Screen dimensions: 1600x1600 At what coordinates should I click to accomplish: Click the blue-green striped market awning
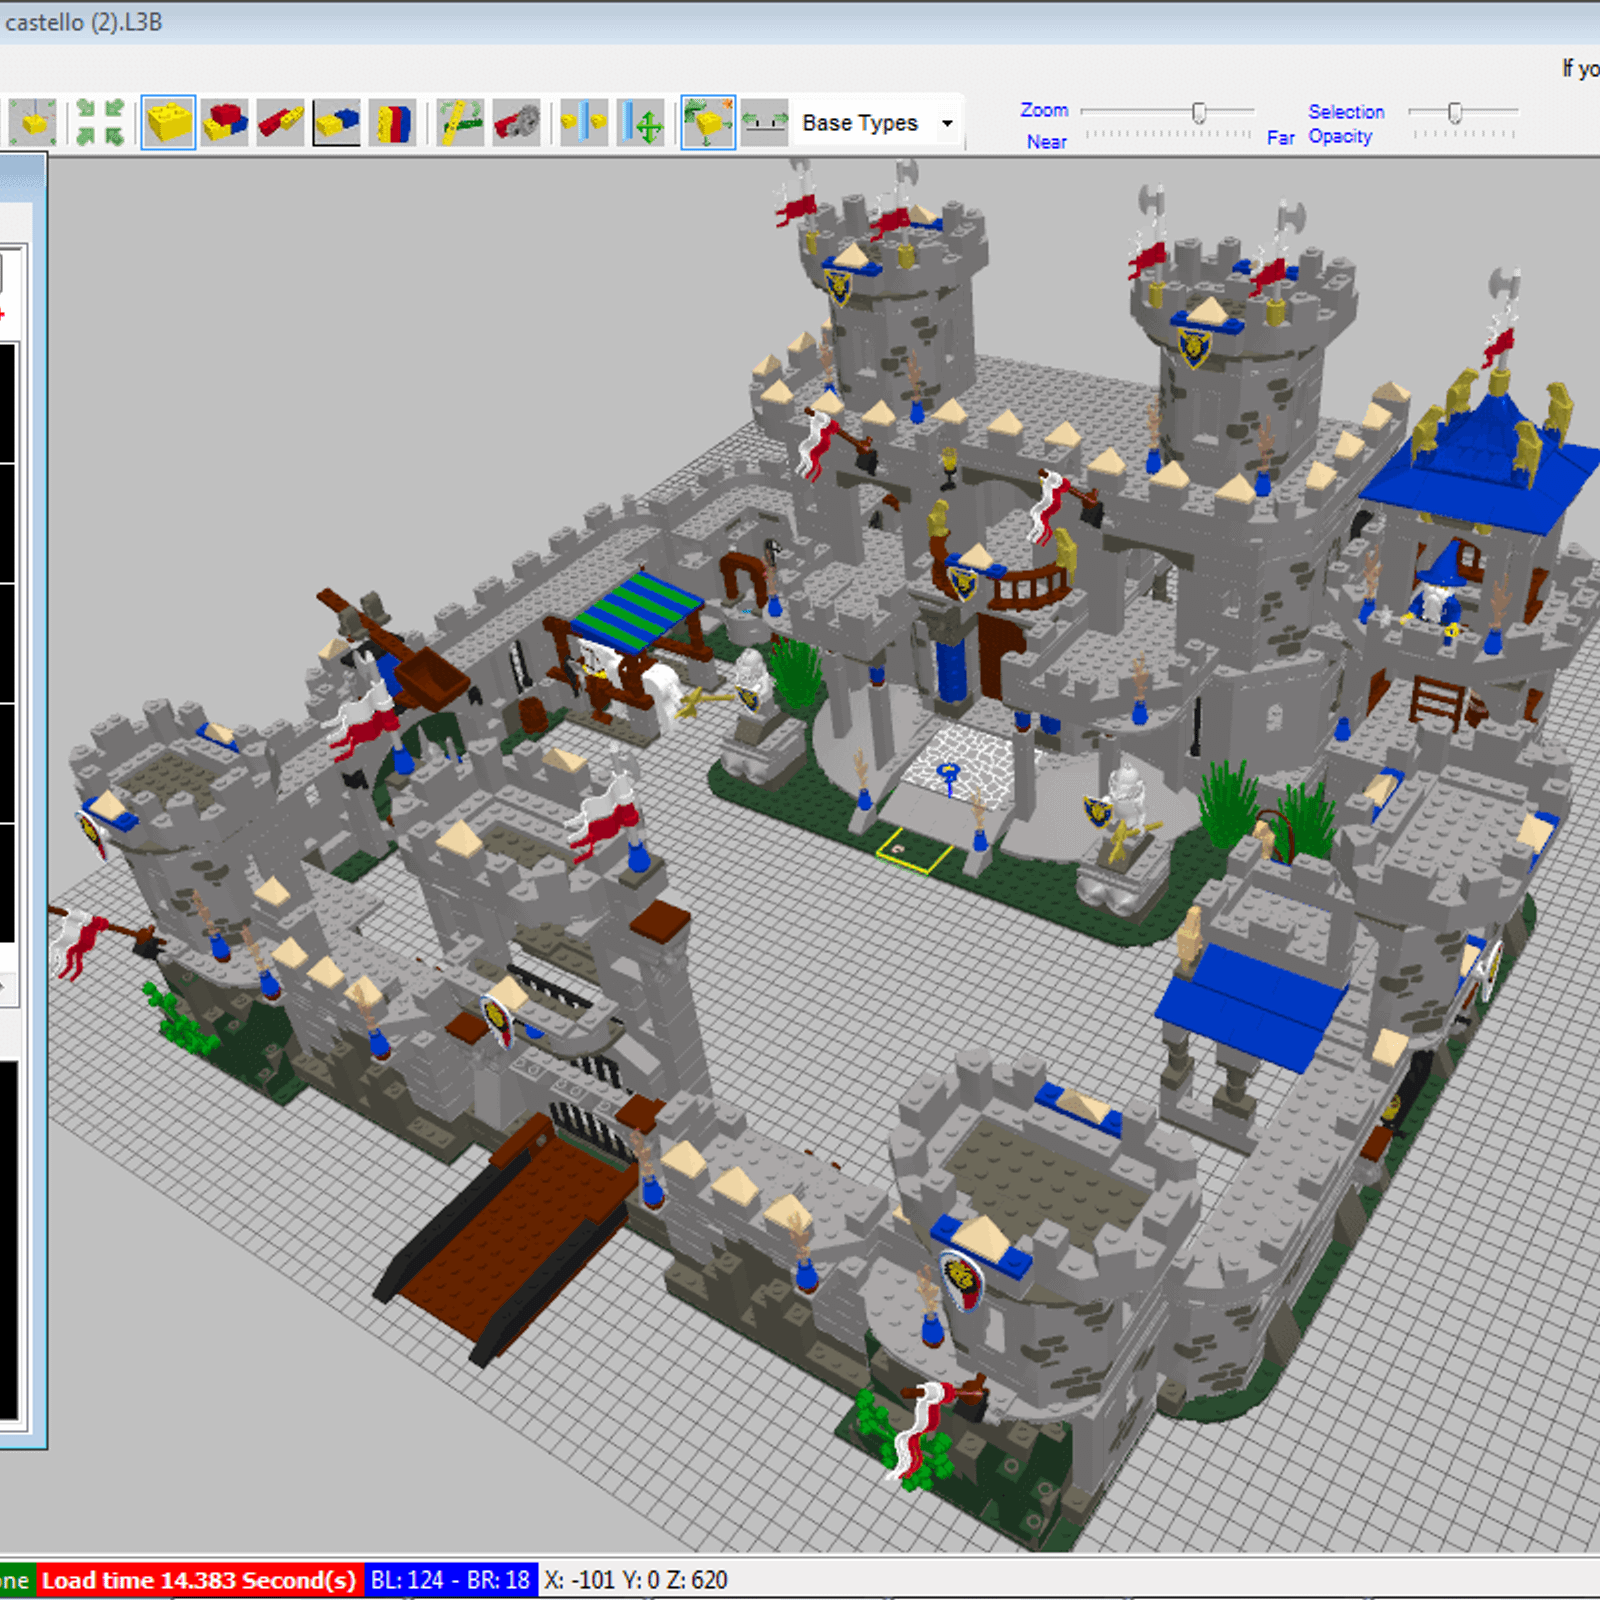pyautogui.click(x=639, y=612)
